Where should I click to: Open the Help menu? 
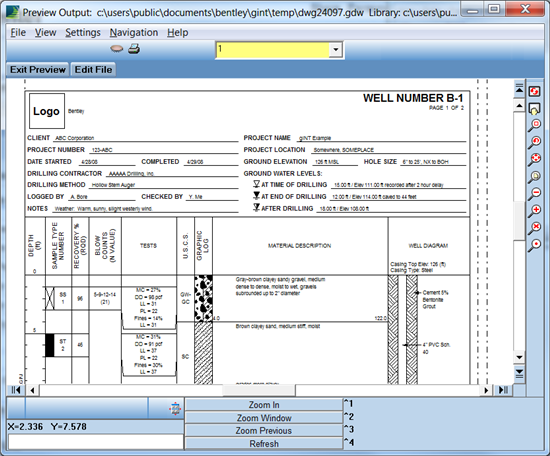[x=177, y=33]
